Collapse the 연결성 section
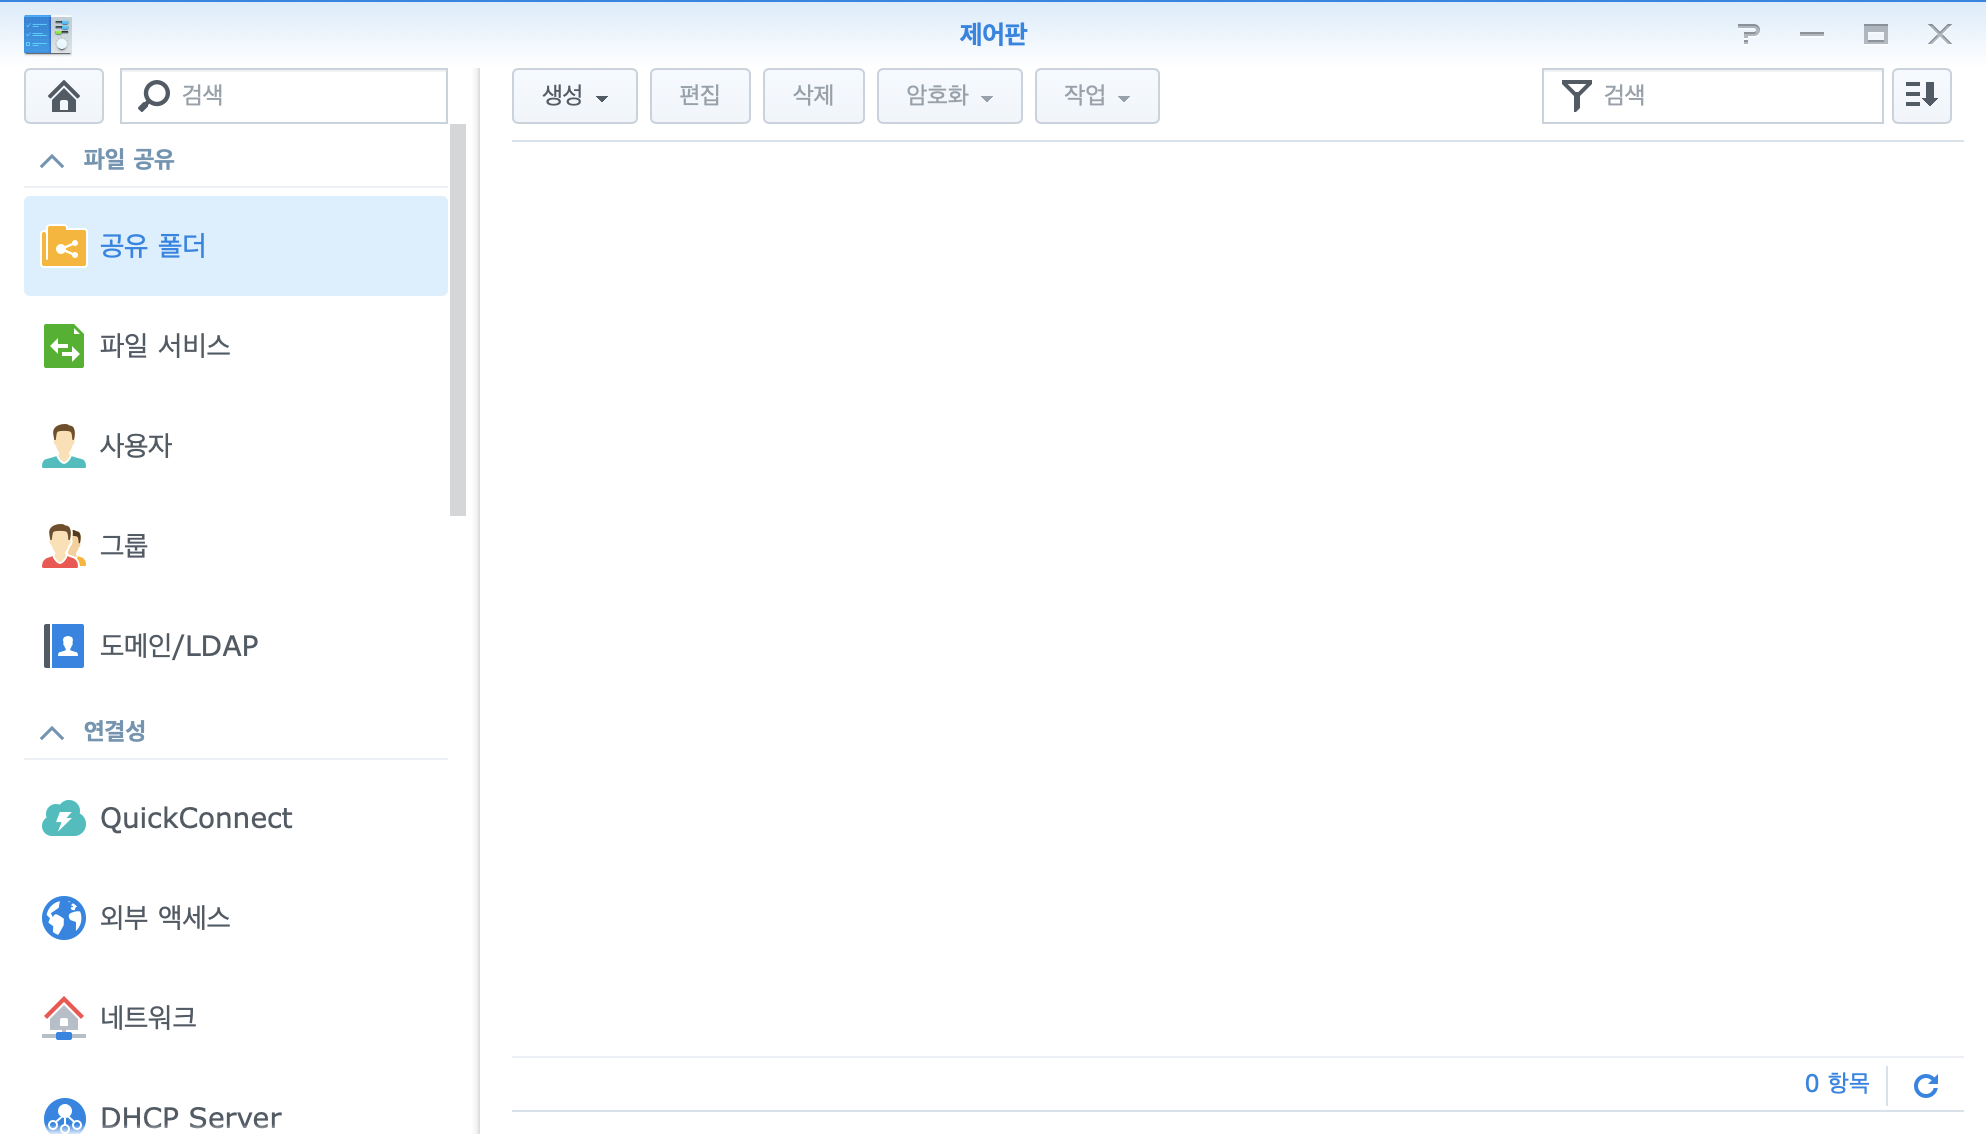The height and width of the screenshot is (1134, 1986). pyautogui.click(x=52, y=732)
